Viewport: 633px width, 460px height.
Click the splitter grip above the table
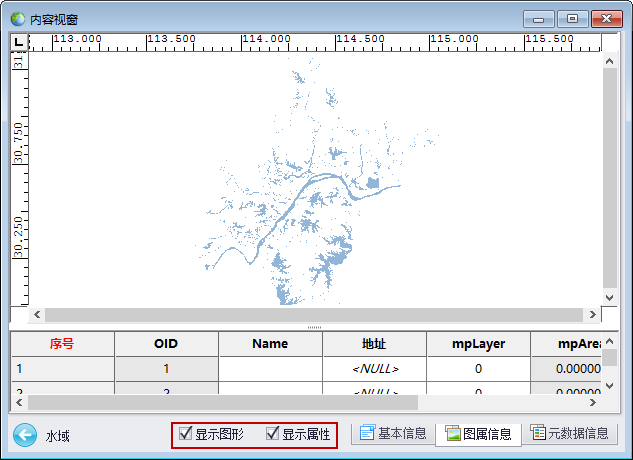pos(314,327)
